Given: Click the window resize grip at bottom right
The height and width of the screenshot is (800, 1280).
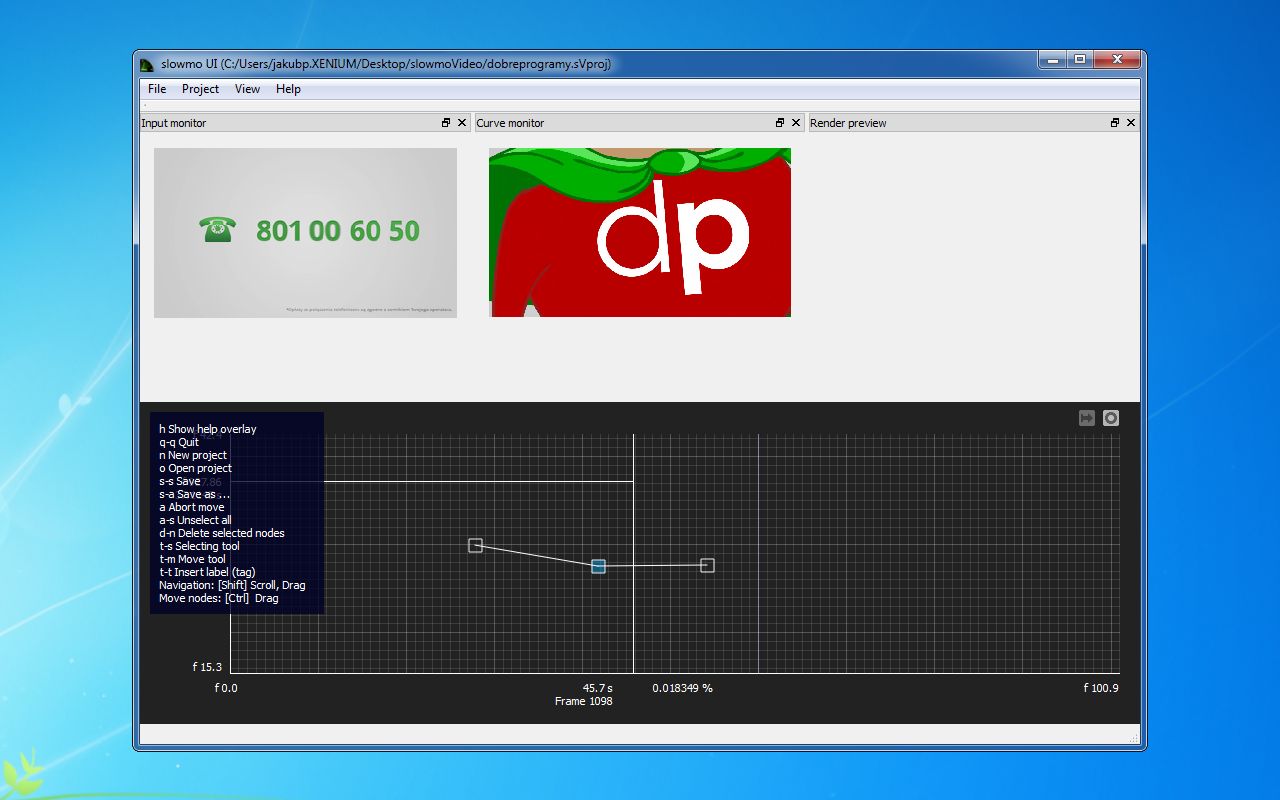Looking at the screenshot, I should (1134, 738).
